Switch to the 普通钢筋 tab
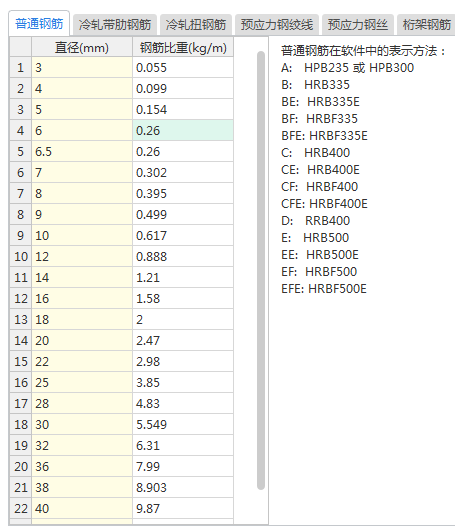 pyautogui.click(x=39, y=24)
